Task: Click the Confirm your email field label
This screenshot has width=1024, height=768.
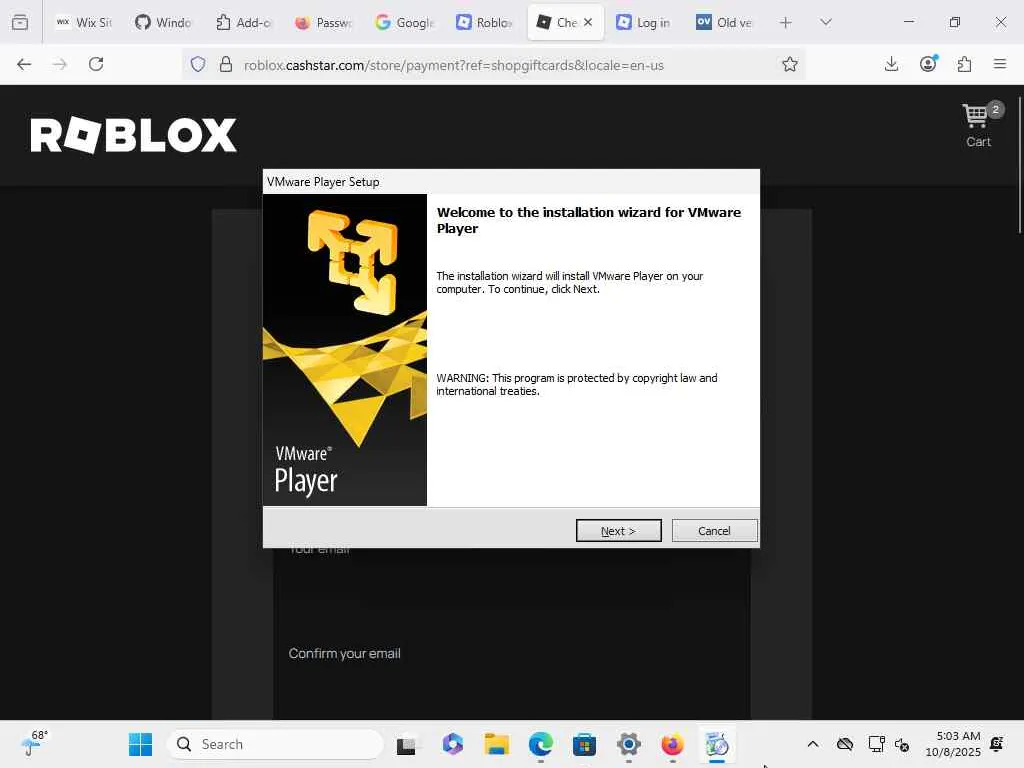Action: click(x=345, y=653)
